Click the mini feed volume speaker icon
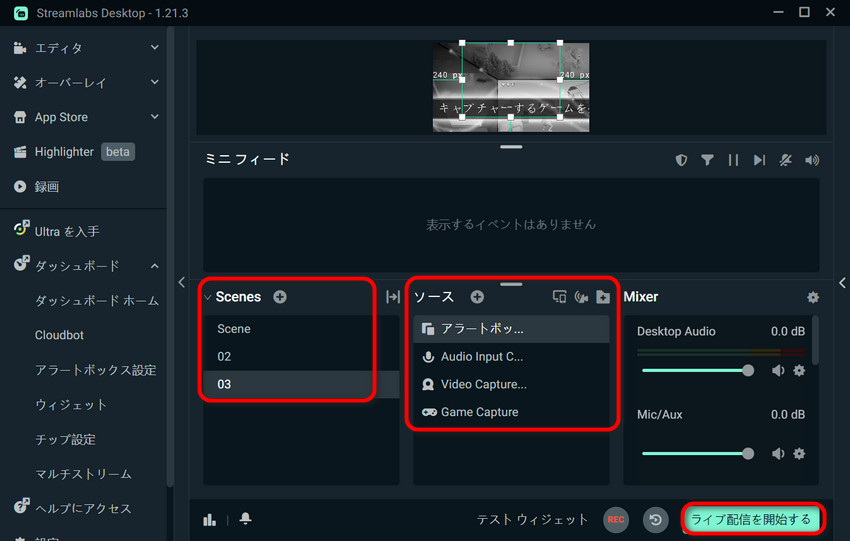Viewport: 850px width, 541px height. coord(812,160)
